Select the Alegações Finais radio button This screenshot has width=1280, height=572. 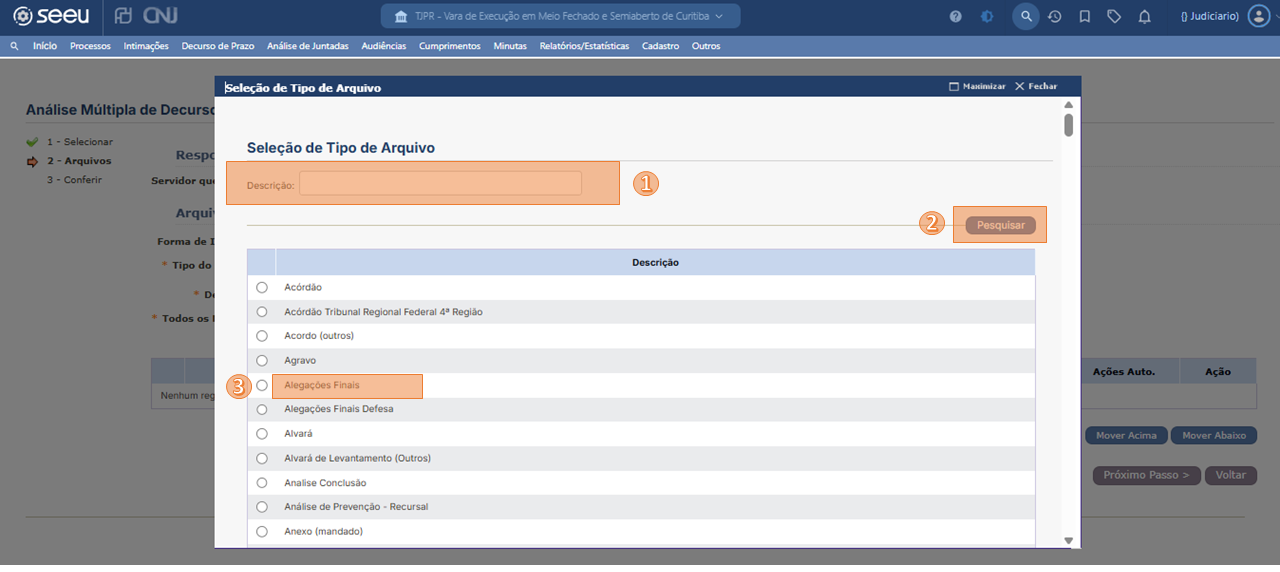pos(262,385)
